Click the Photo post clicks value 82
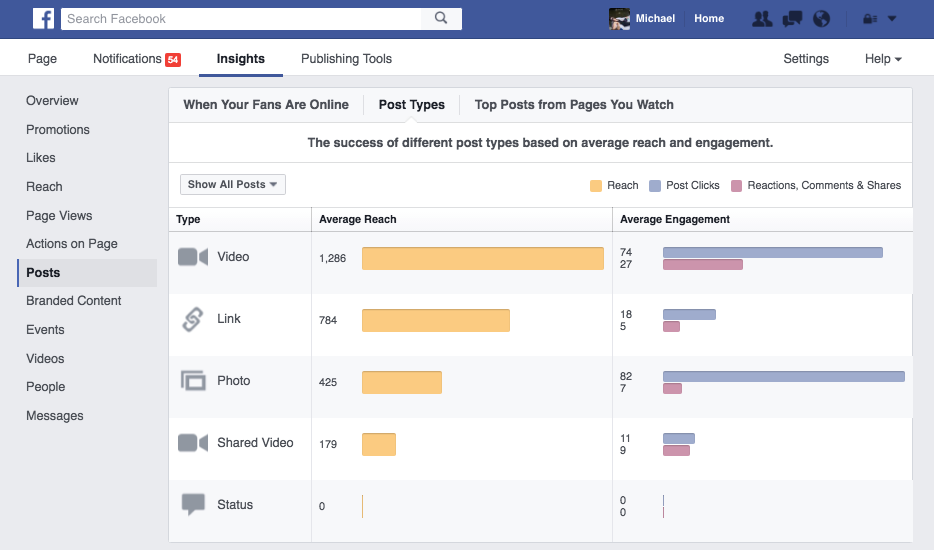This screenshot has height=550, width=934. [x=625, y=376]
